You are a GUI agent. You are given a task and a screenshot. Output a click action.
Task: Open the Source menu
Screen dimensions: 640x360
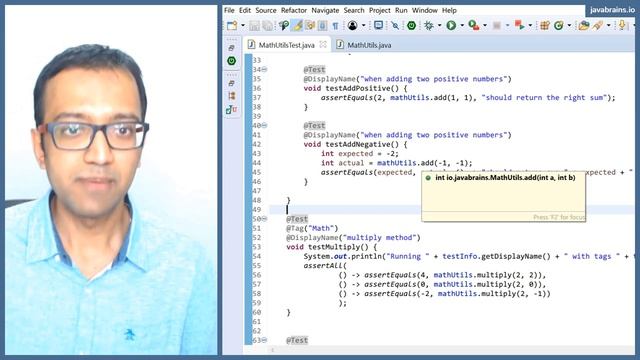pyautogui.click(x=266, y=10)
